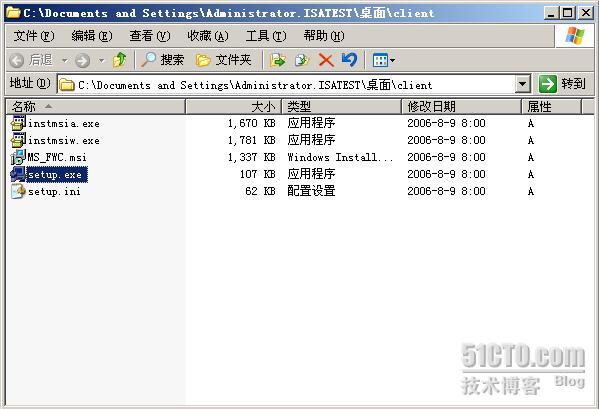
Task: Click the MS_FWC.msi file name
Action: pyautogui.click(x=57, y=157)
